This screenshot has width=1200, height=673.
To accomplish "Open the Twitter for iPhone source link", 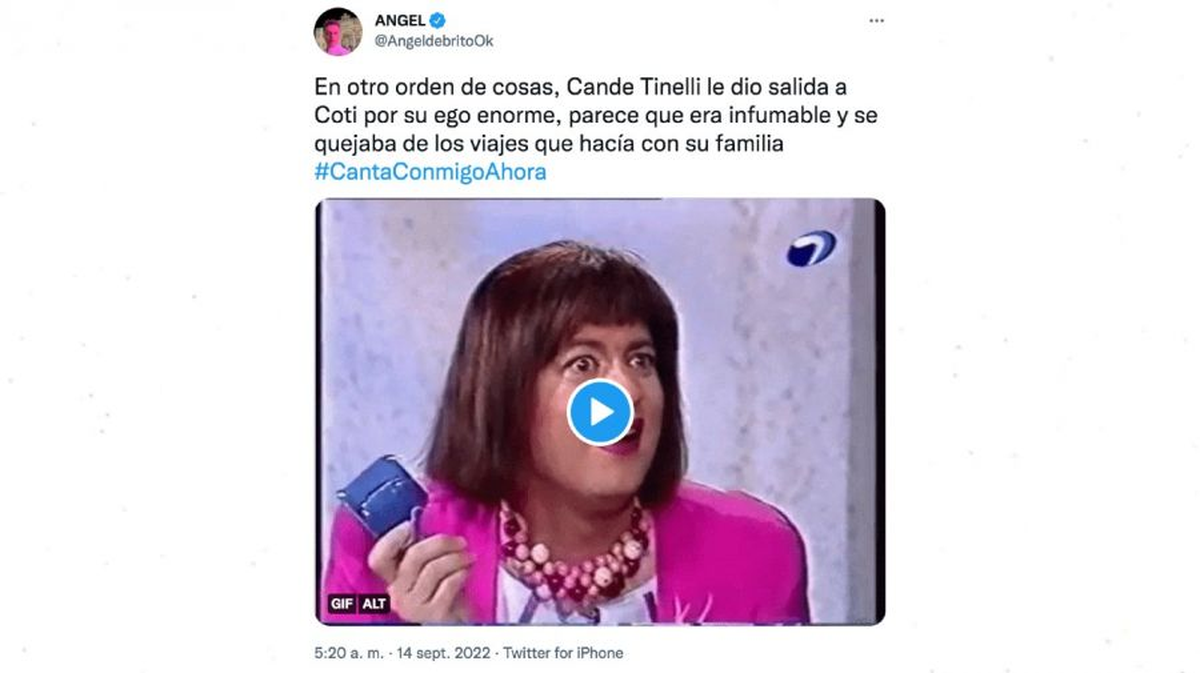I will point(563,653).
